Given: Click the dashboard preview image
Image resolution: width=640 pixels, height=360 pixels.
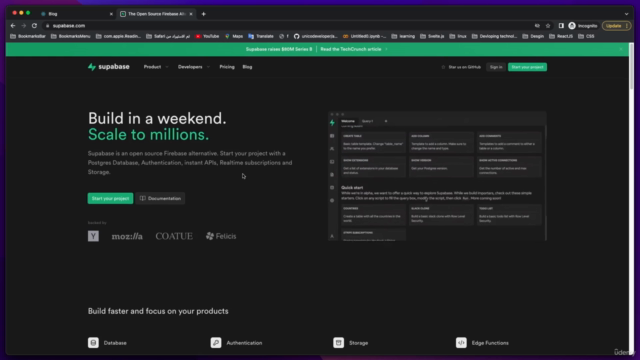Looking at the screenshot, I should pos(437,176).
